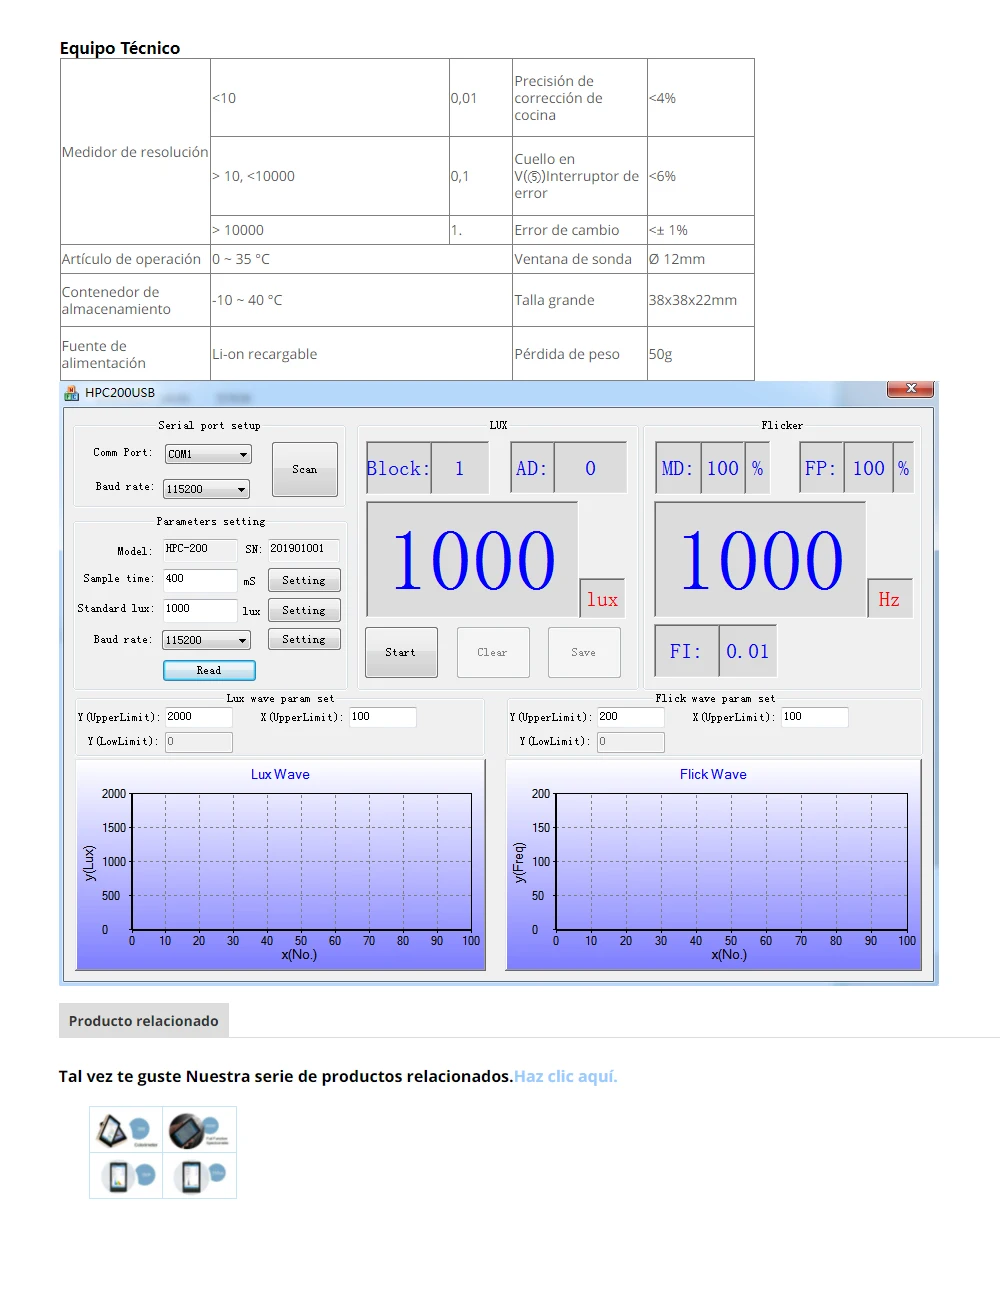Image resolution: width=1000 pixels, height=1291 pixels.
Task: Click the '> 10, <10000' table cell
Action: 330,176
